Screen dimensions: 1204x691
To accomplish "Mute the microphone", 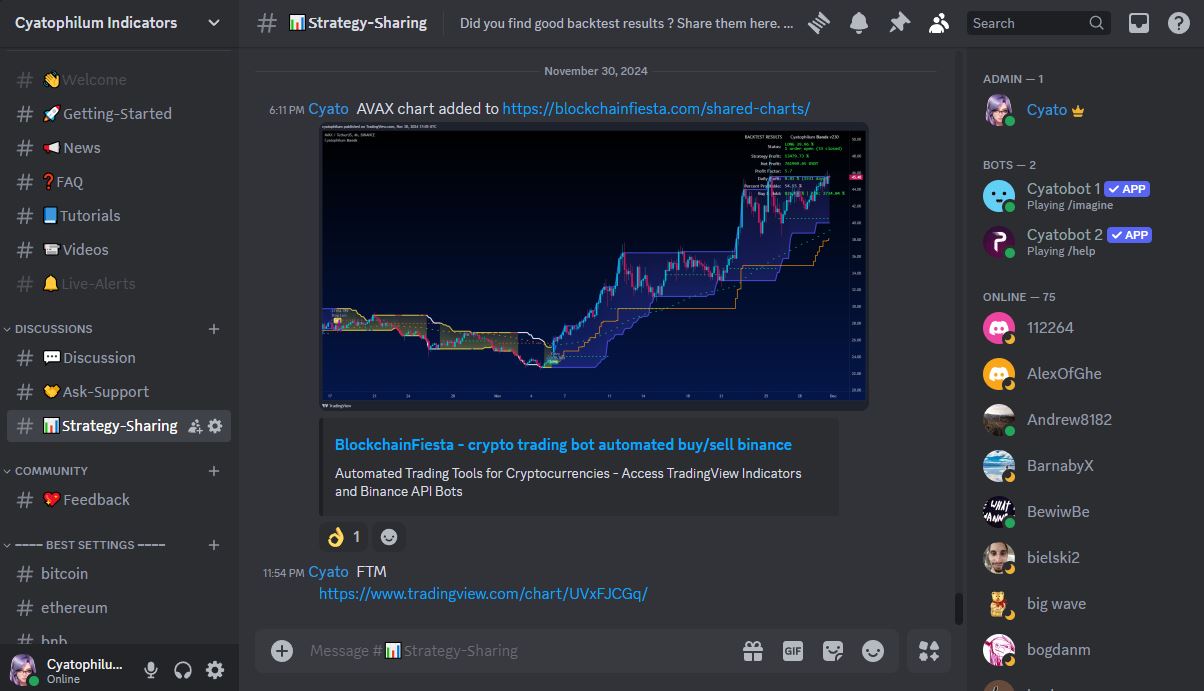I will 151,670.
